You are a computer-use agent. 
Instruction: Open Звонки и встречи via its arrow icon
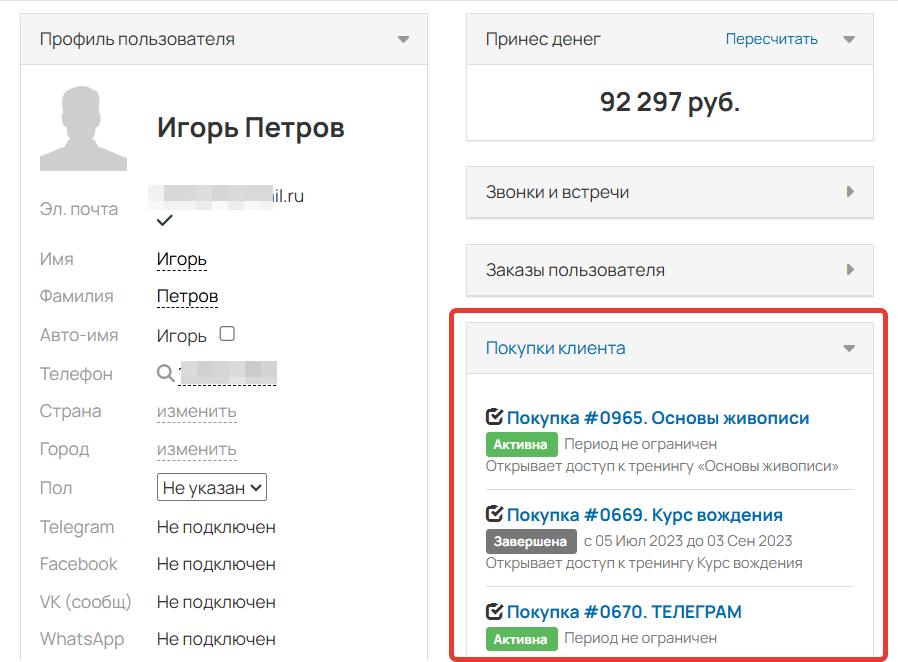850,191
